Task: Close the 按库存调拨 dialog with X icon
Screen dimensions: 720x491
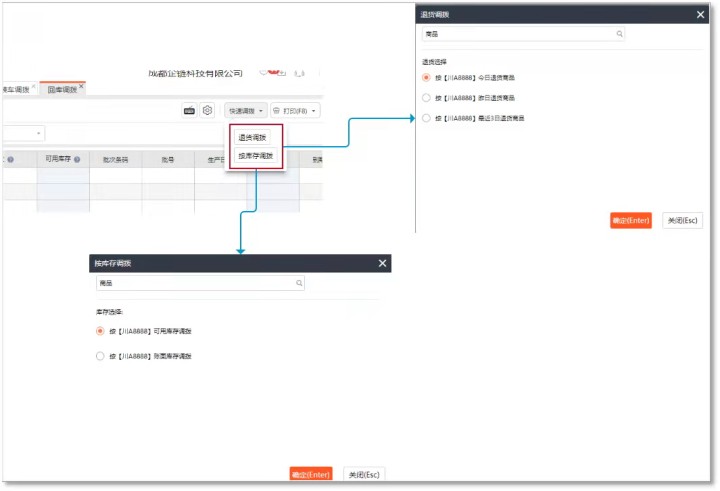Action: pos(382,263)
